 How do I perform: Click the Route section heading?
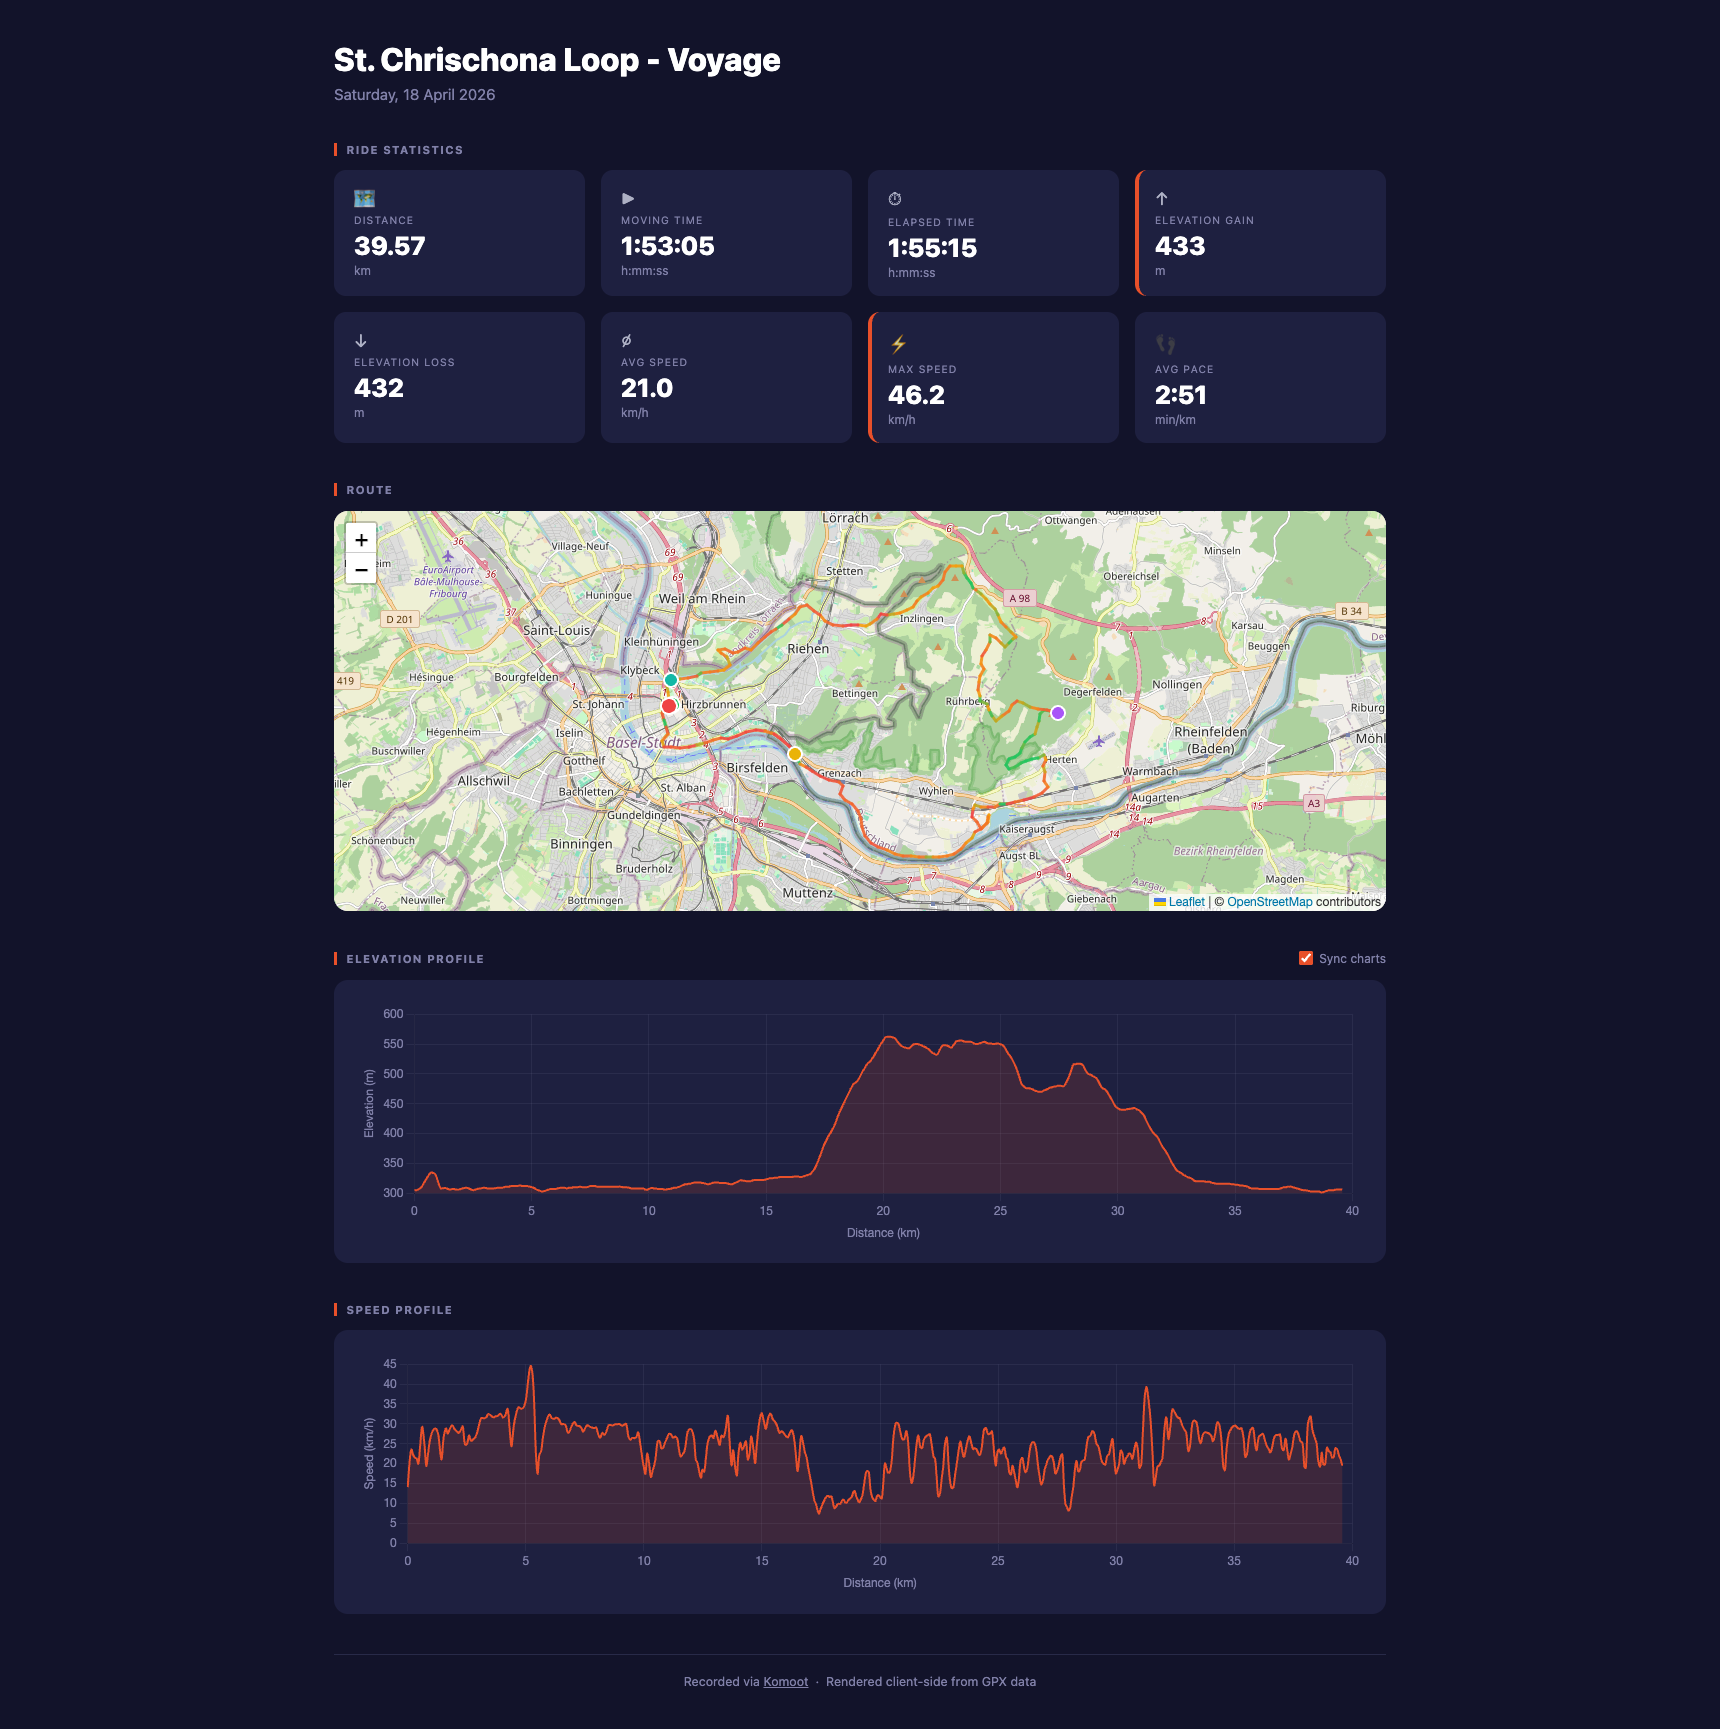369,490
